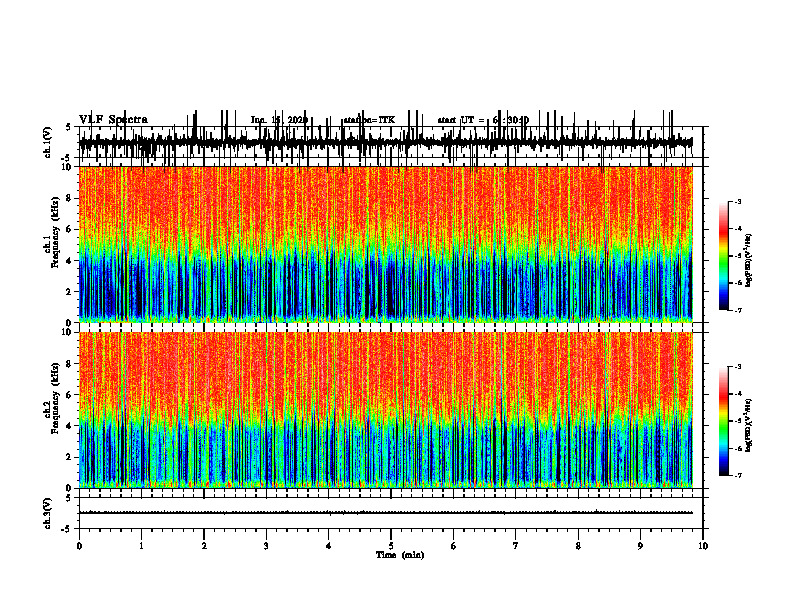Click time axis tick label '2'
Screen dimensions: 792x612
204,546
